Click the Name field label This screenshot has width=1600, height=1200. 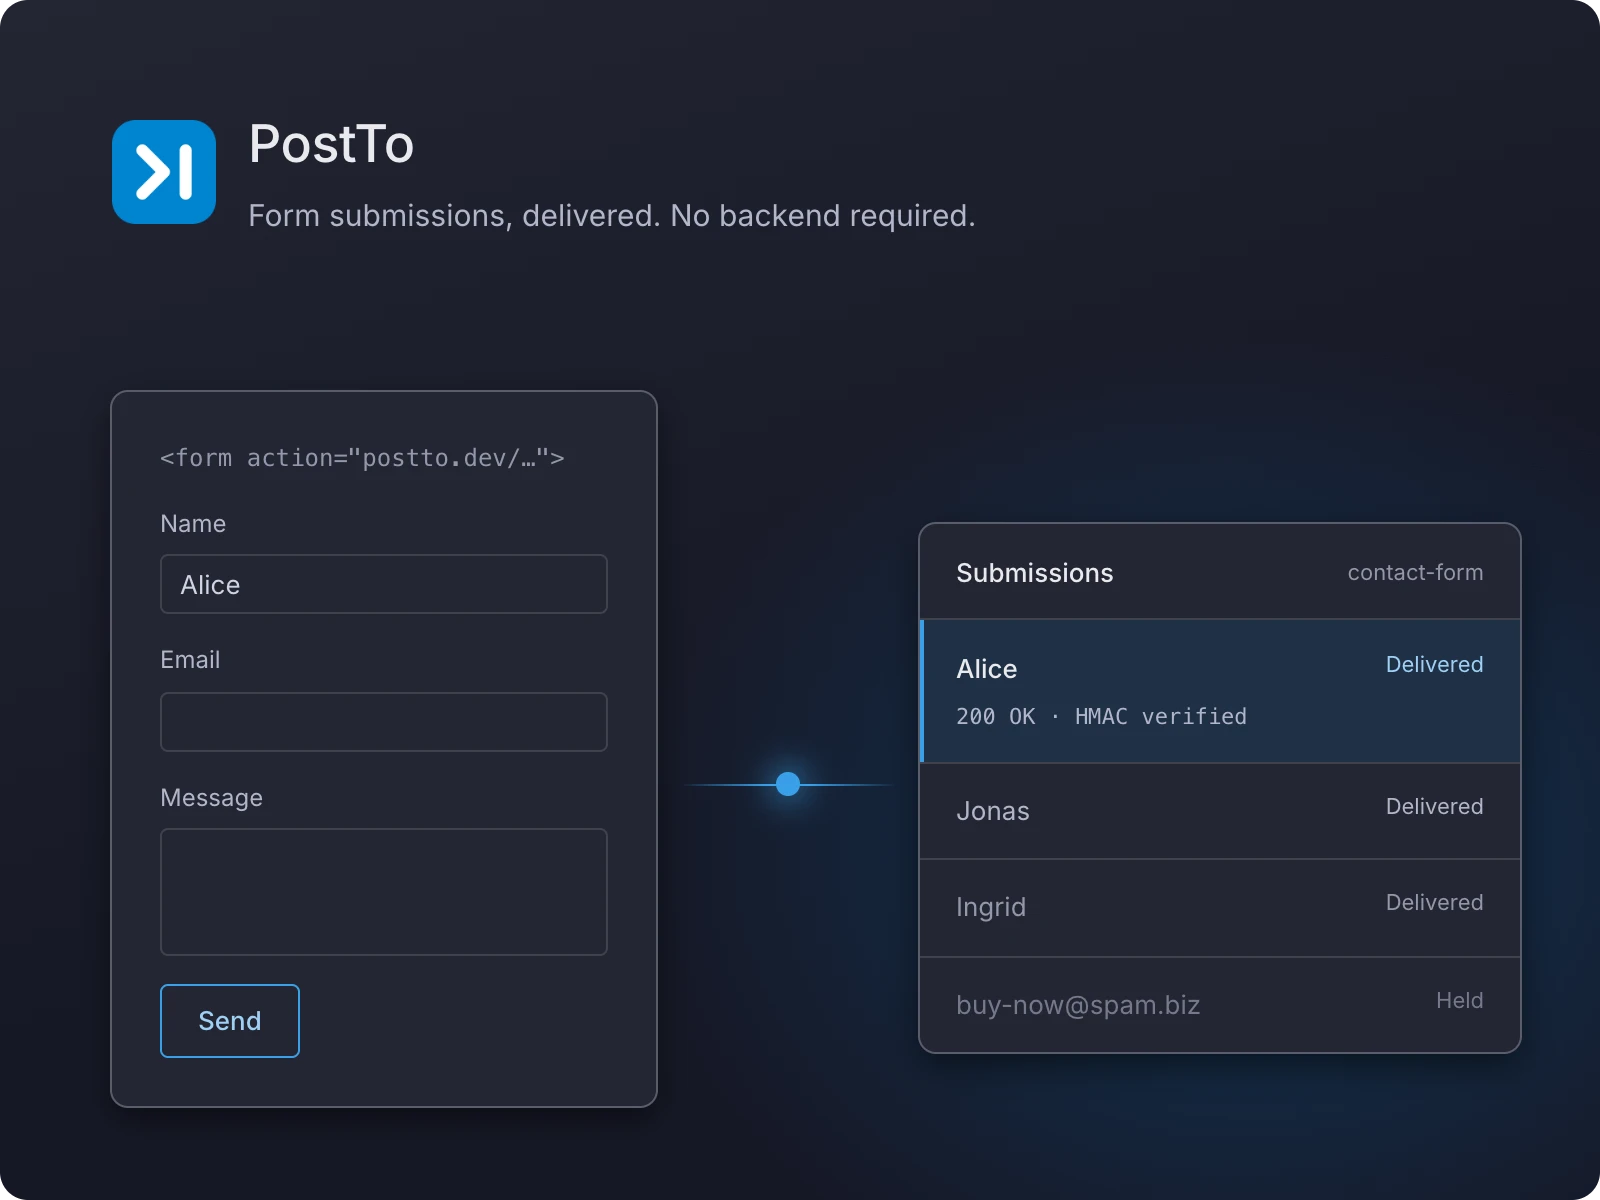[193, 524]
